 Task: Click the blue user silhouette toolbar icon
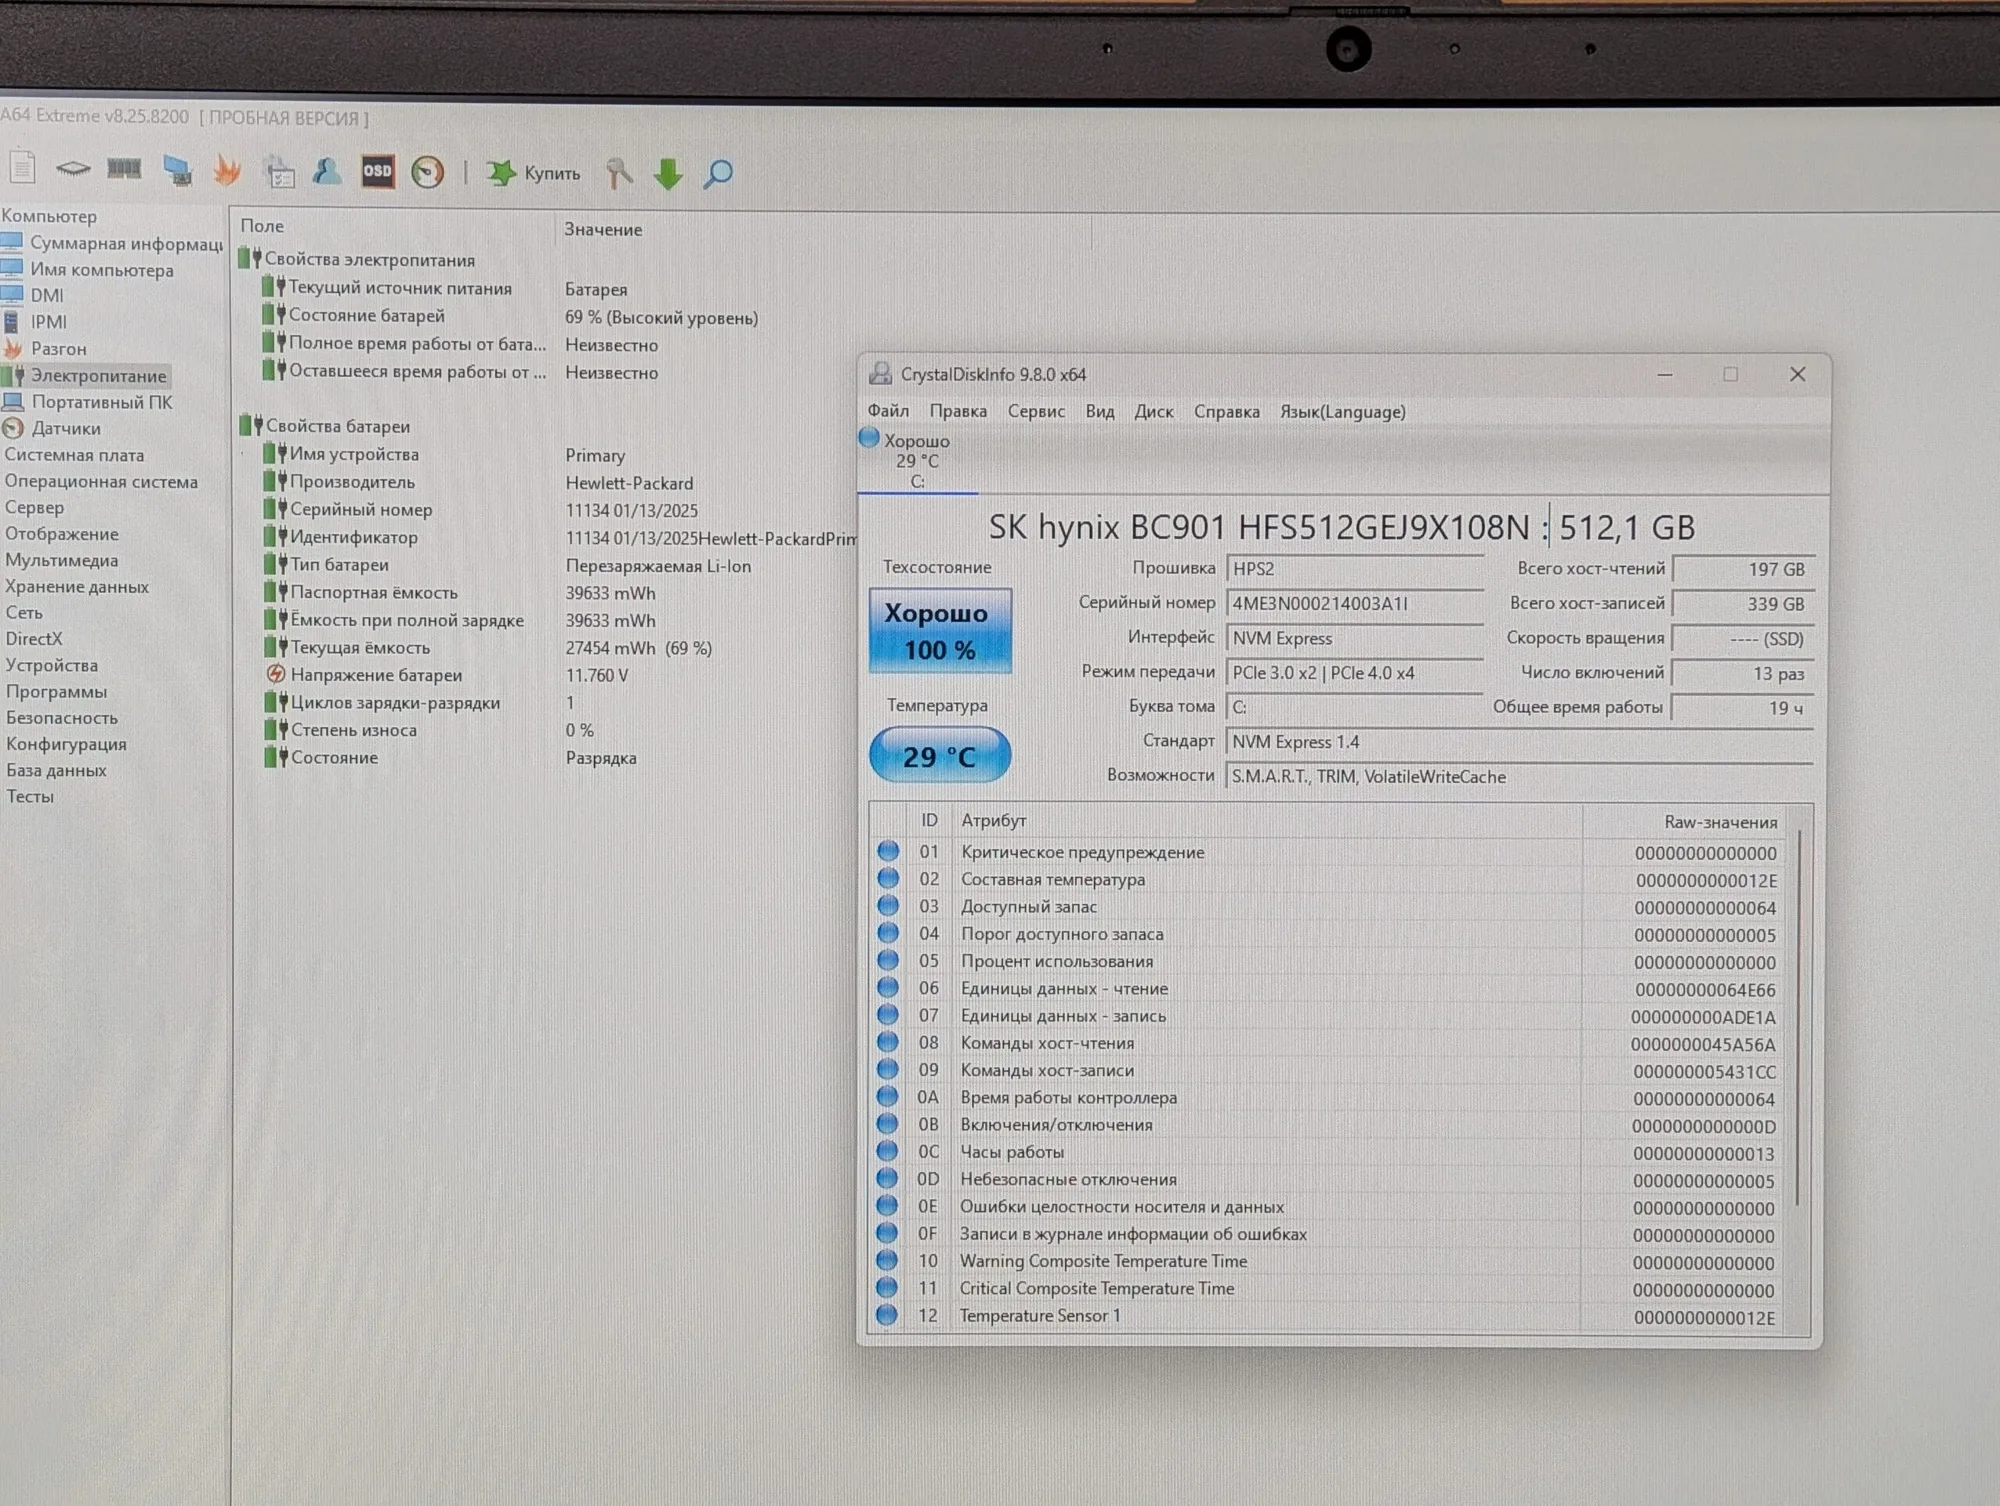tap(326, 172)
